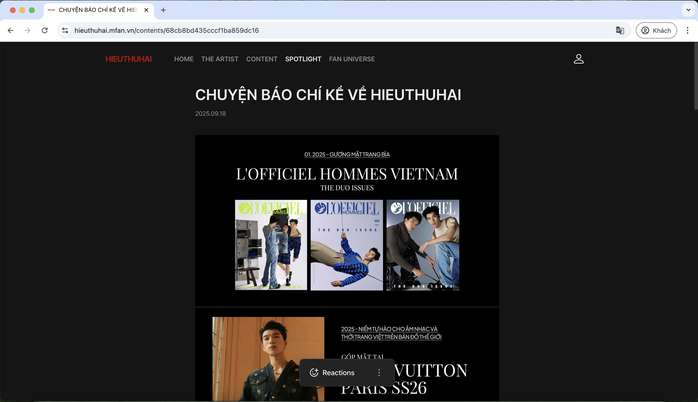Open the Khách guest profile button
The width and height of the screenshot is (698, 402).
click(656, 31)
